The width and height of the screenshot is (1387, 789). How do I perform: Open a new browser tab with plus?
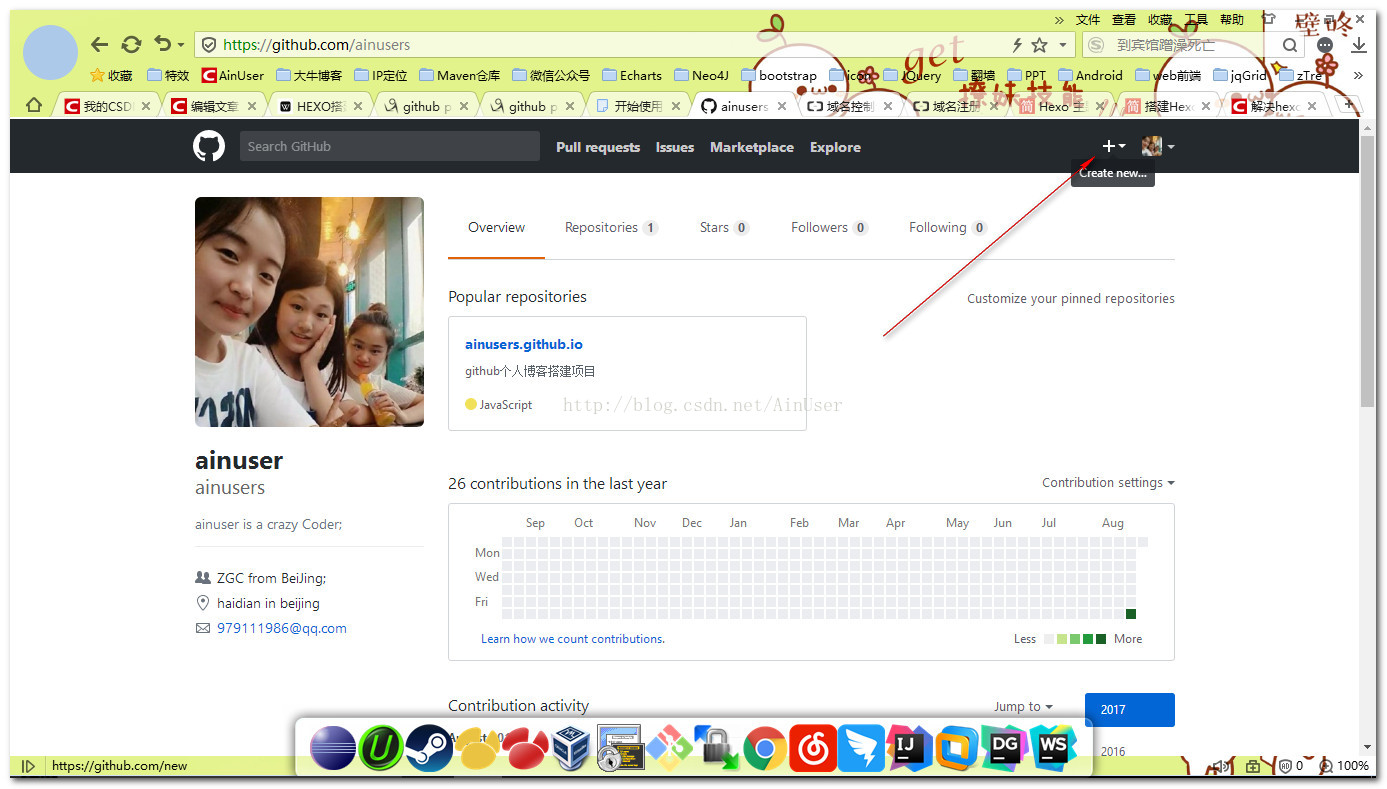[x=1348, y=104]
